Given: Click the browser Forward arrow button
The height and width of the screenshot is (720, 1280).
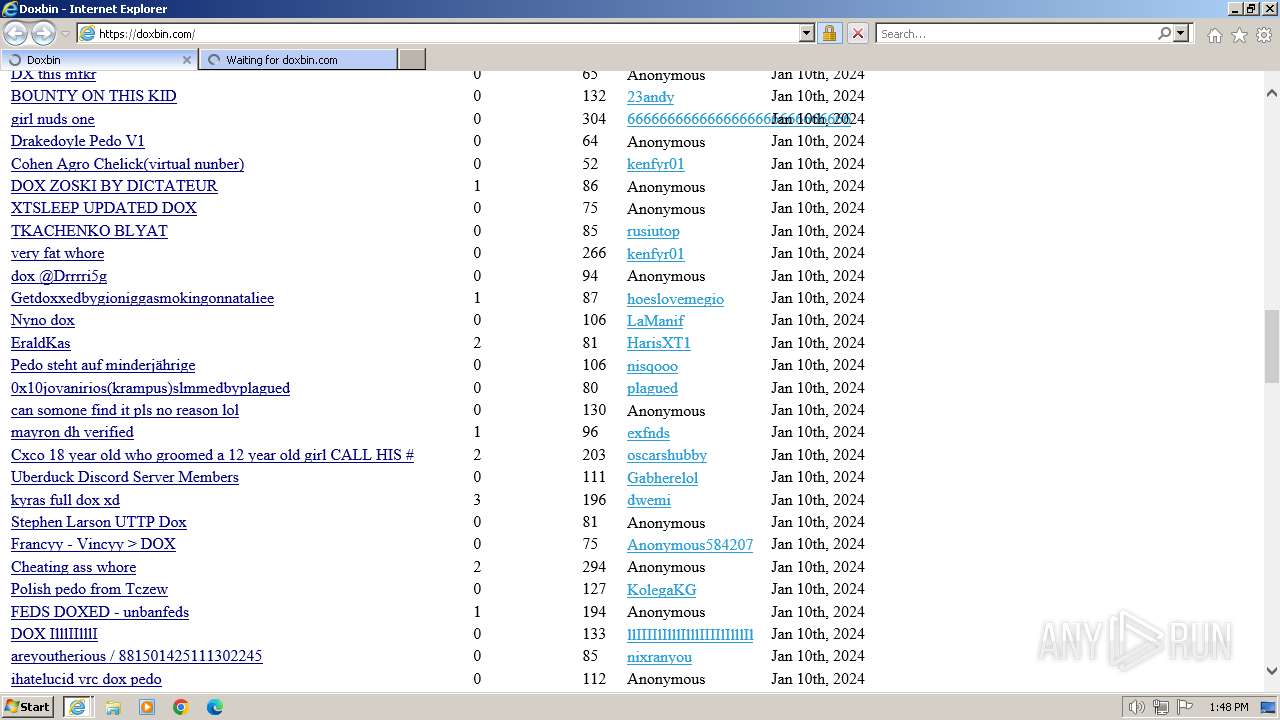Looking at the screenshot, I should click(43, 34).
